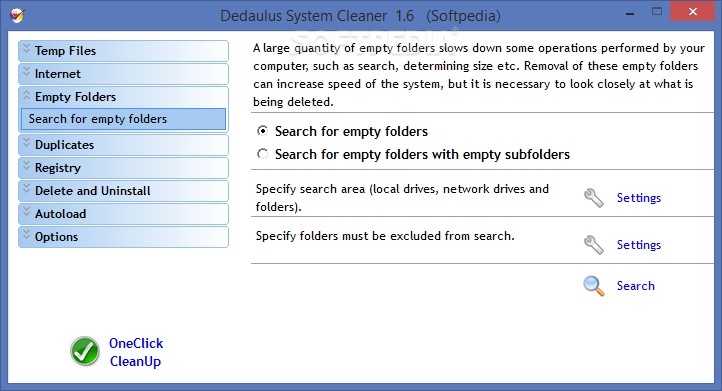Click the Search link
The image size is (722, 391).
coord(635,286)
